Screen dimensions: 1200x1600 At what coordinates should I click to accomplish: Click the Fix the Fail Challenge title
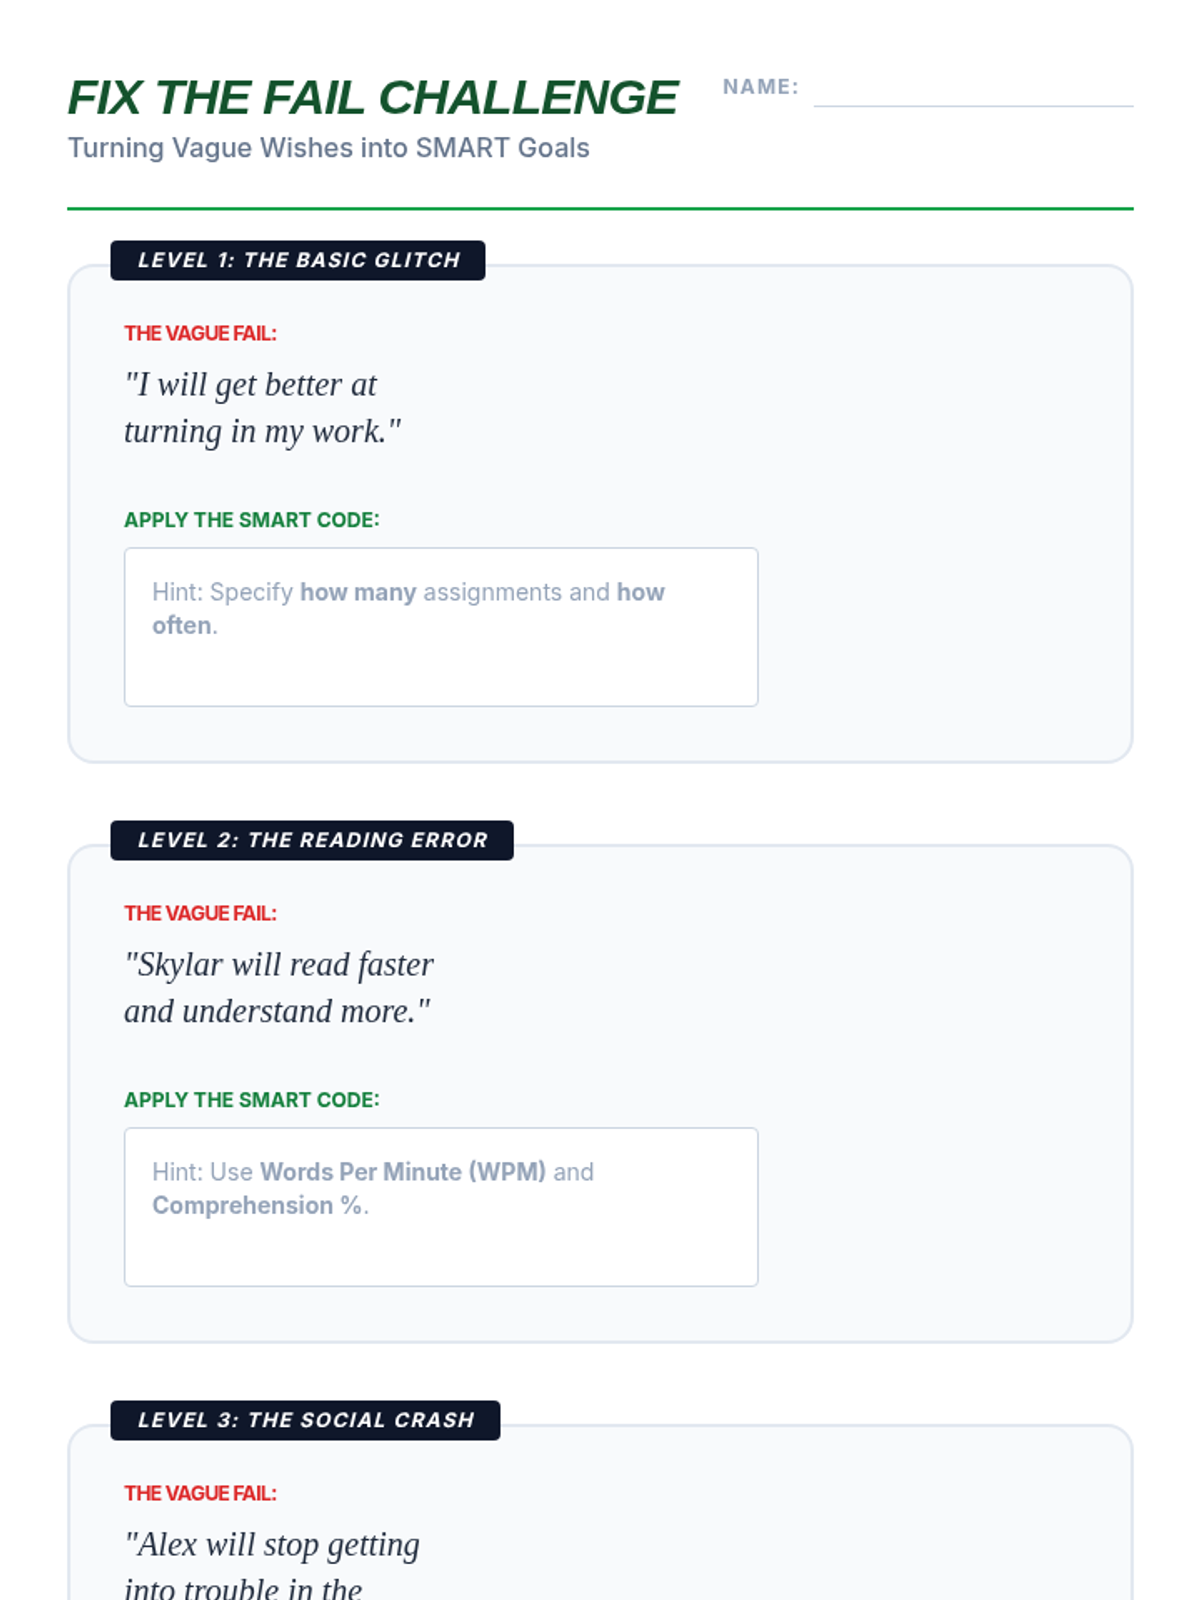coord(373,98)
